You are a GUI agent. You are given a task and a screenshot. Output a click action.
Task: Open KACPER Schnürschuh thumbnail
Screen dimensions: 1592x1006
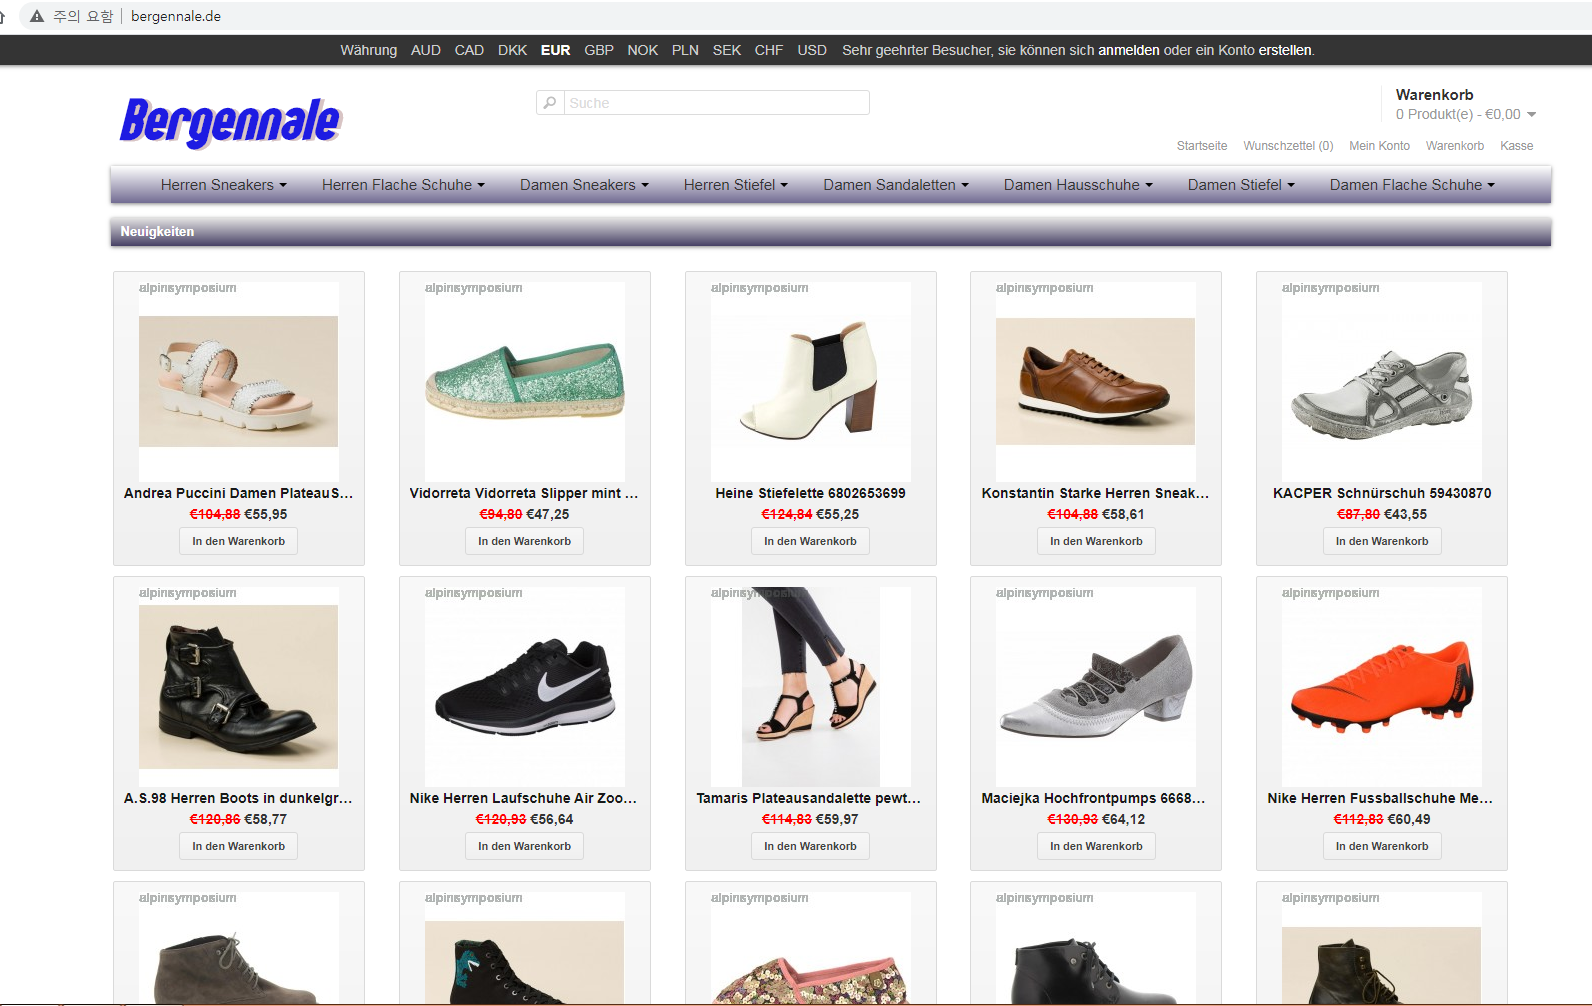tap(1381, 381)
